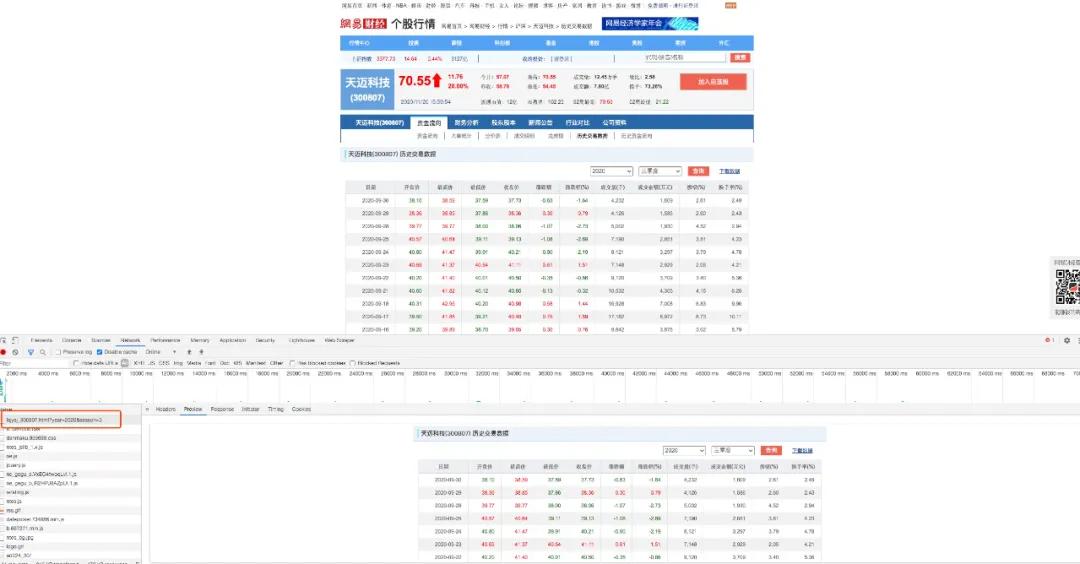This screenshot has width=1080, height=564.
Task: Filter requests by CSS type
Action: click(x=164, y=363)
